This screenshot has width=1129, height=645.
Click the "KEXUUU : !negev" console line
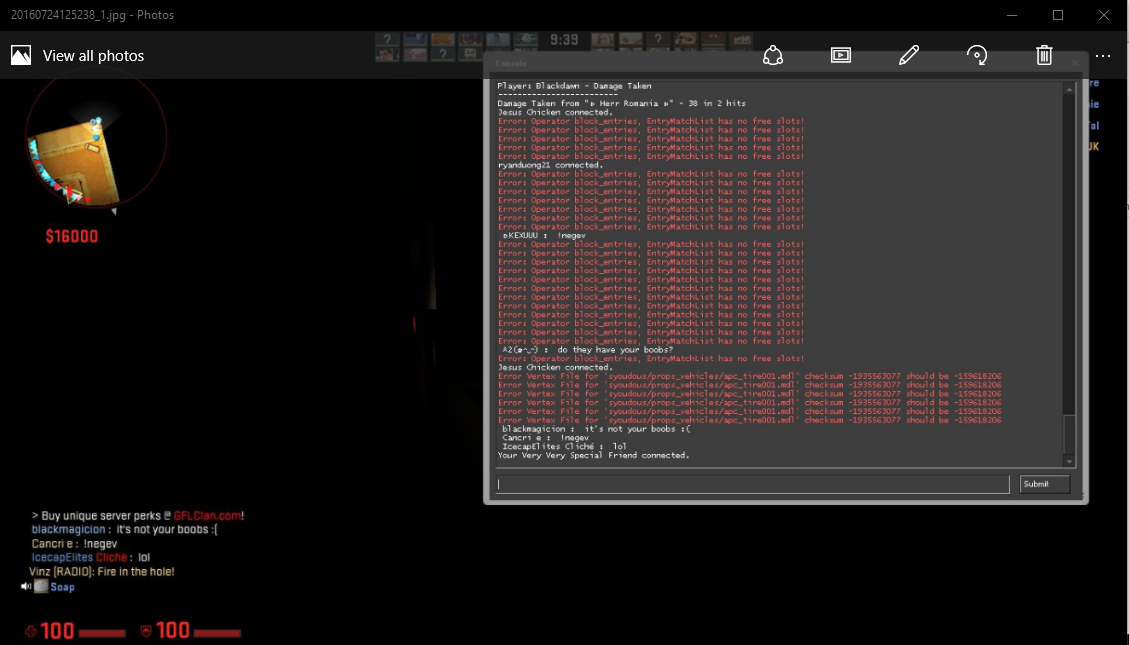coord(544,235)
